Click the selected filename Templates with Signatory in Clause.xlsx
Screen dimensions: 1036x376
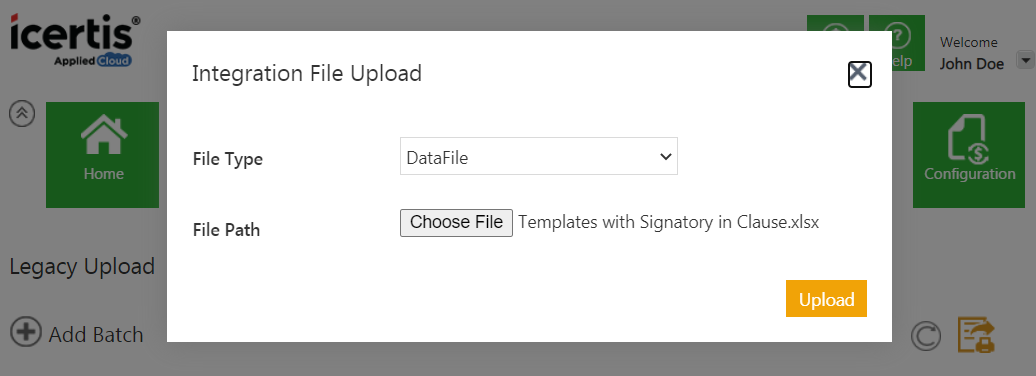[x=669, y=223]
